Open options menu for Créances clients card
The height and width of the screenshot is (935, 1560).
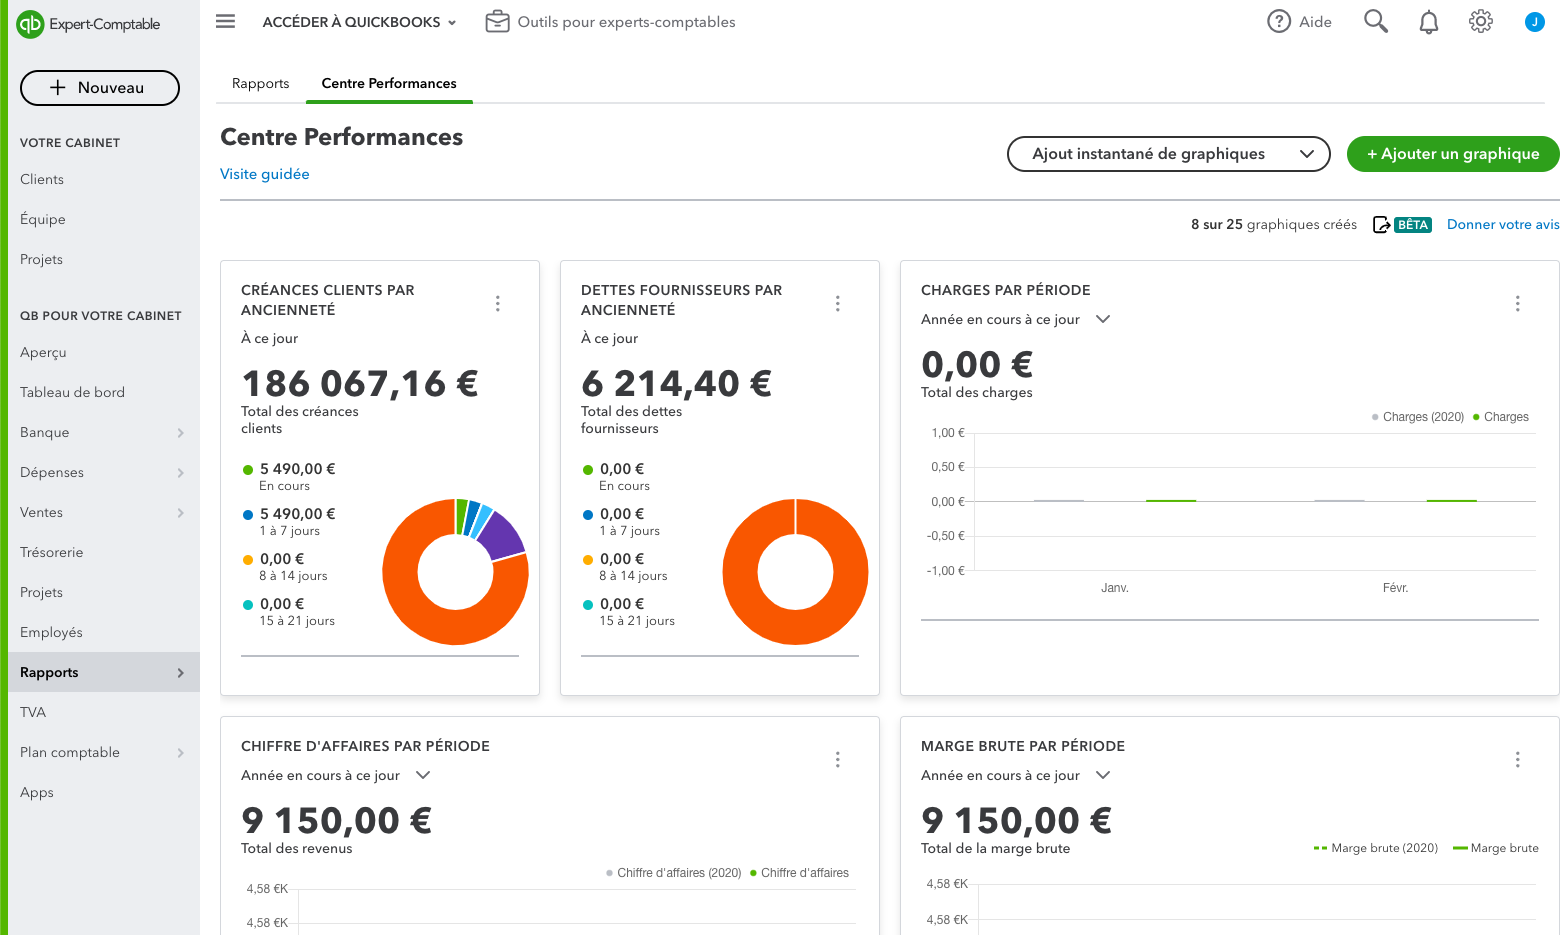point(498,303)
